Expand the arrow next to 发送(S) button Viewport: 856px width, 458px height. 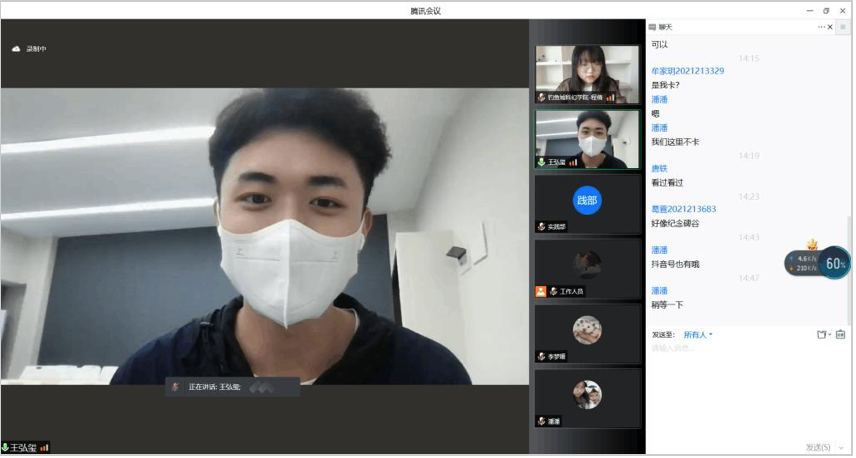pyautogui.click(x=841, y=447)
